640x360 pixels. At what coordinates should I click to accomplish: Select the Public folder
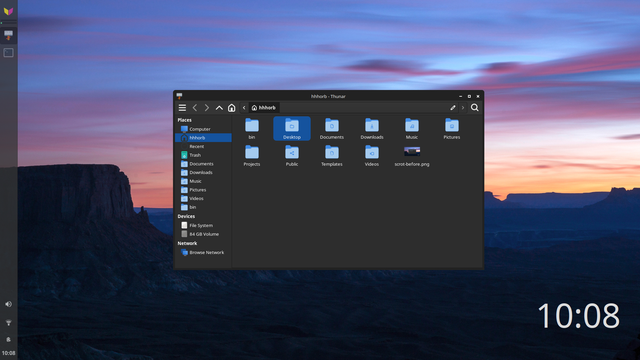point(292,156)
